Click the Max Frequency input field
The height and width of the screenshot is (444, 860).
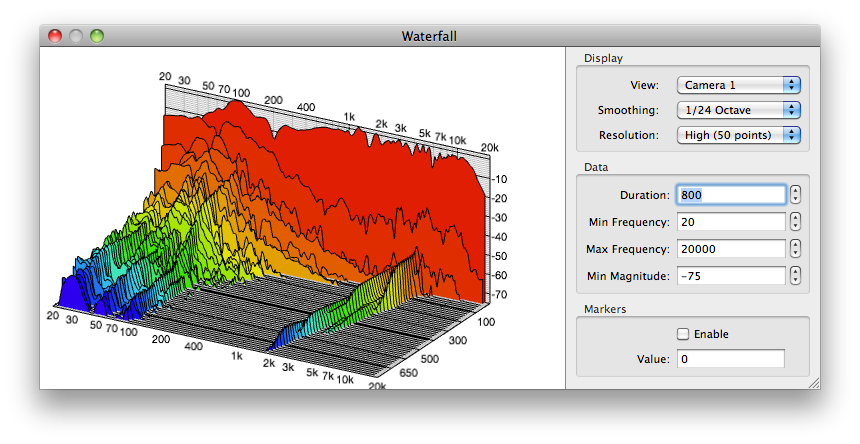[x=731, y=249]
